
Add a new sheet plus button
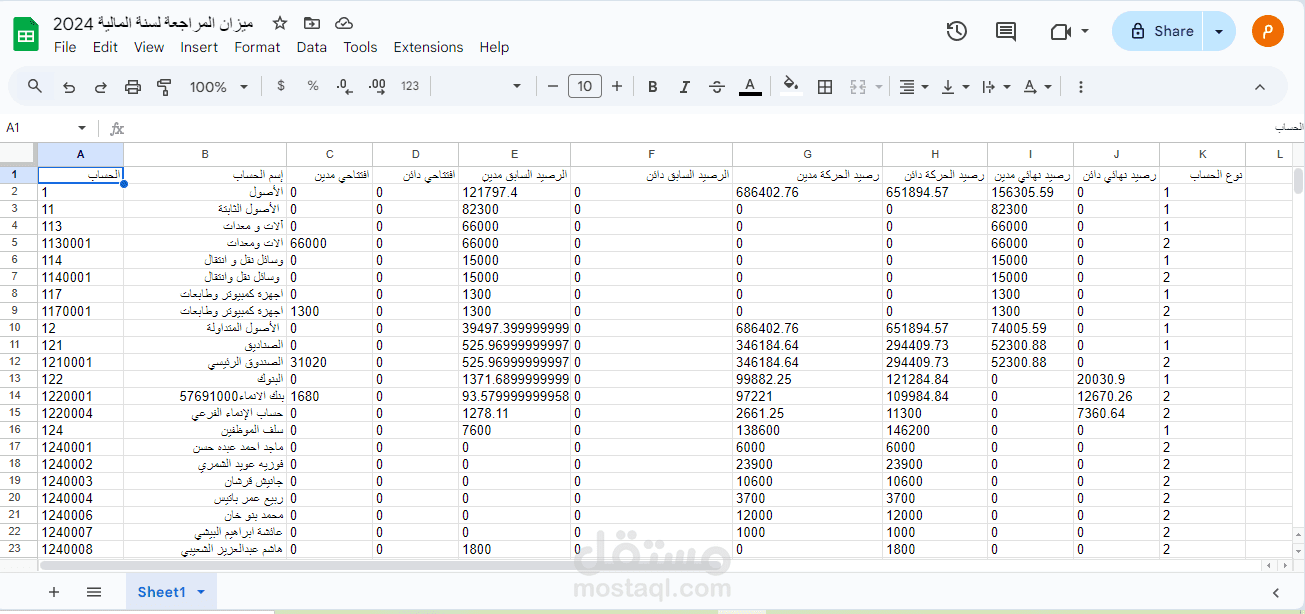[x=54, y=592]
